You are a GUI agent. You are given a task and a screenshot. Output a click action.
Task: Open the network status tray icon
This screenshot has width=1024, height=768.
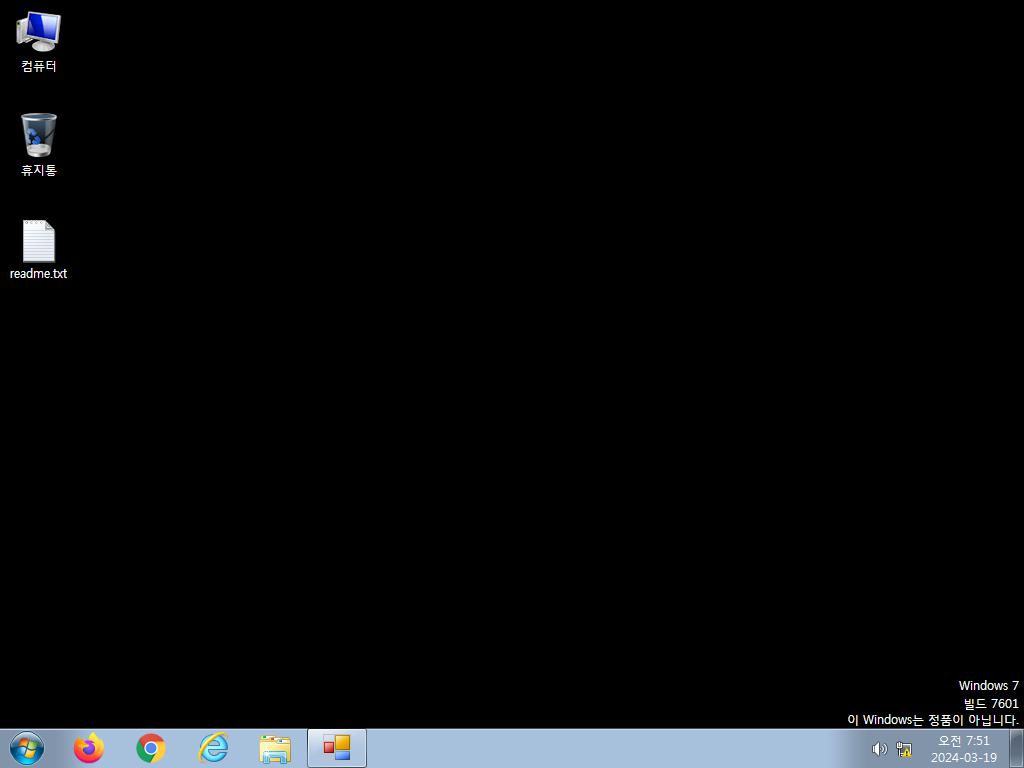pyautogui.click(x=904, y=749)
